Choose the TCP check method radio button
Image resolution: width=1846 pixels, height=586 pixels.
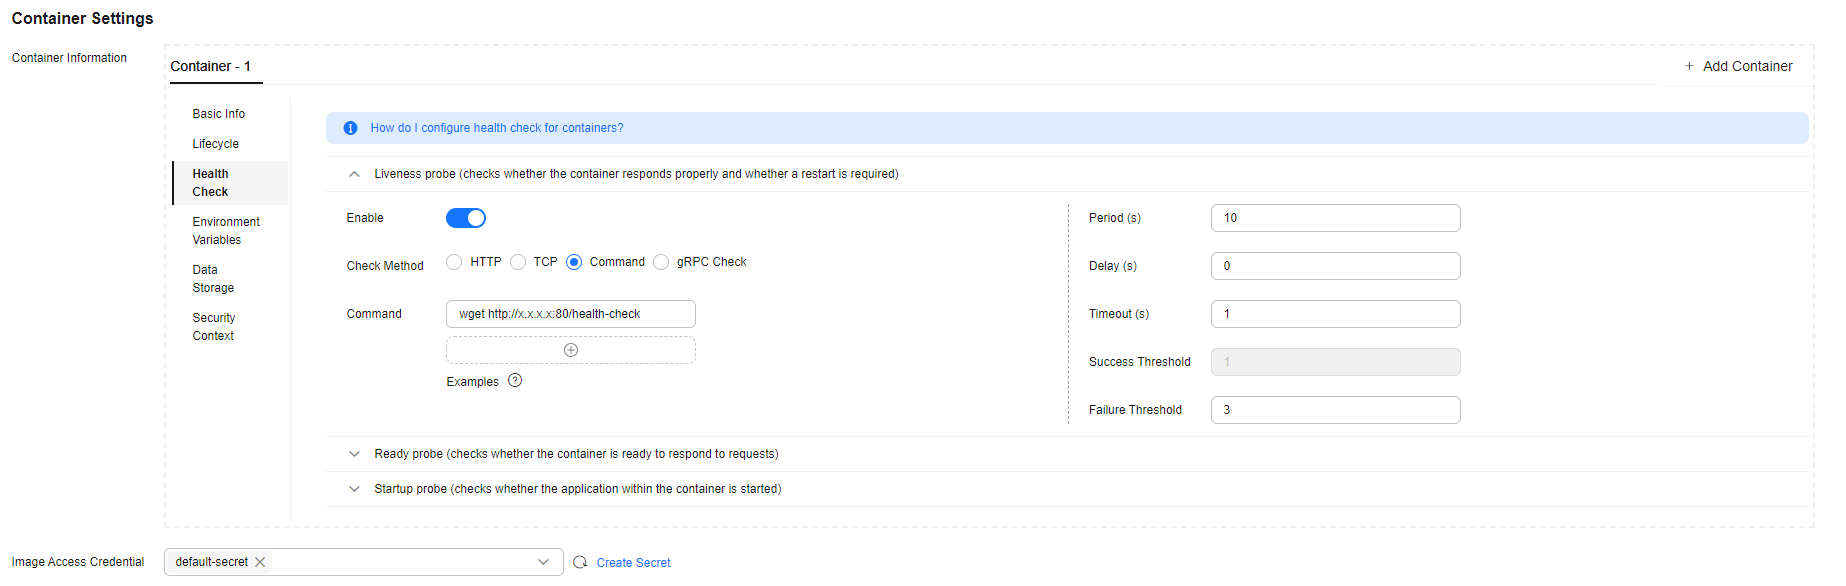(x=518, y=262)
